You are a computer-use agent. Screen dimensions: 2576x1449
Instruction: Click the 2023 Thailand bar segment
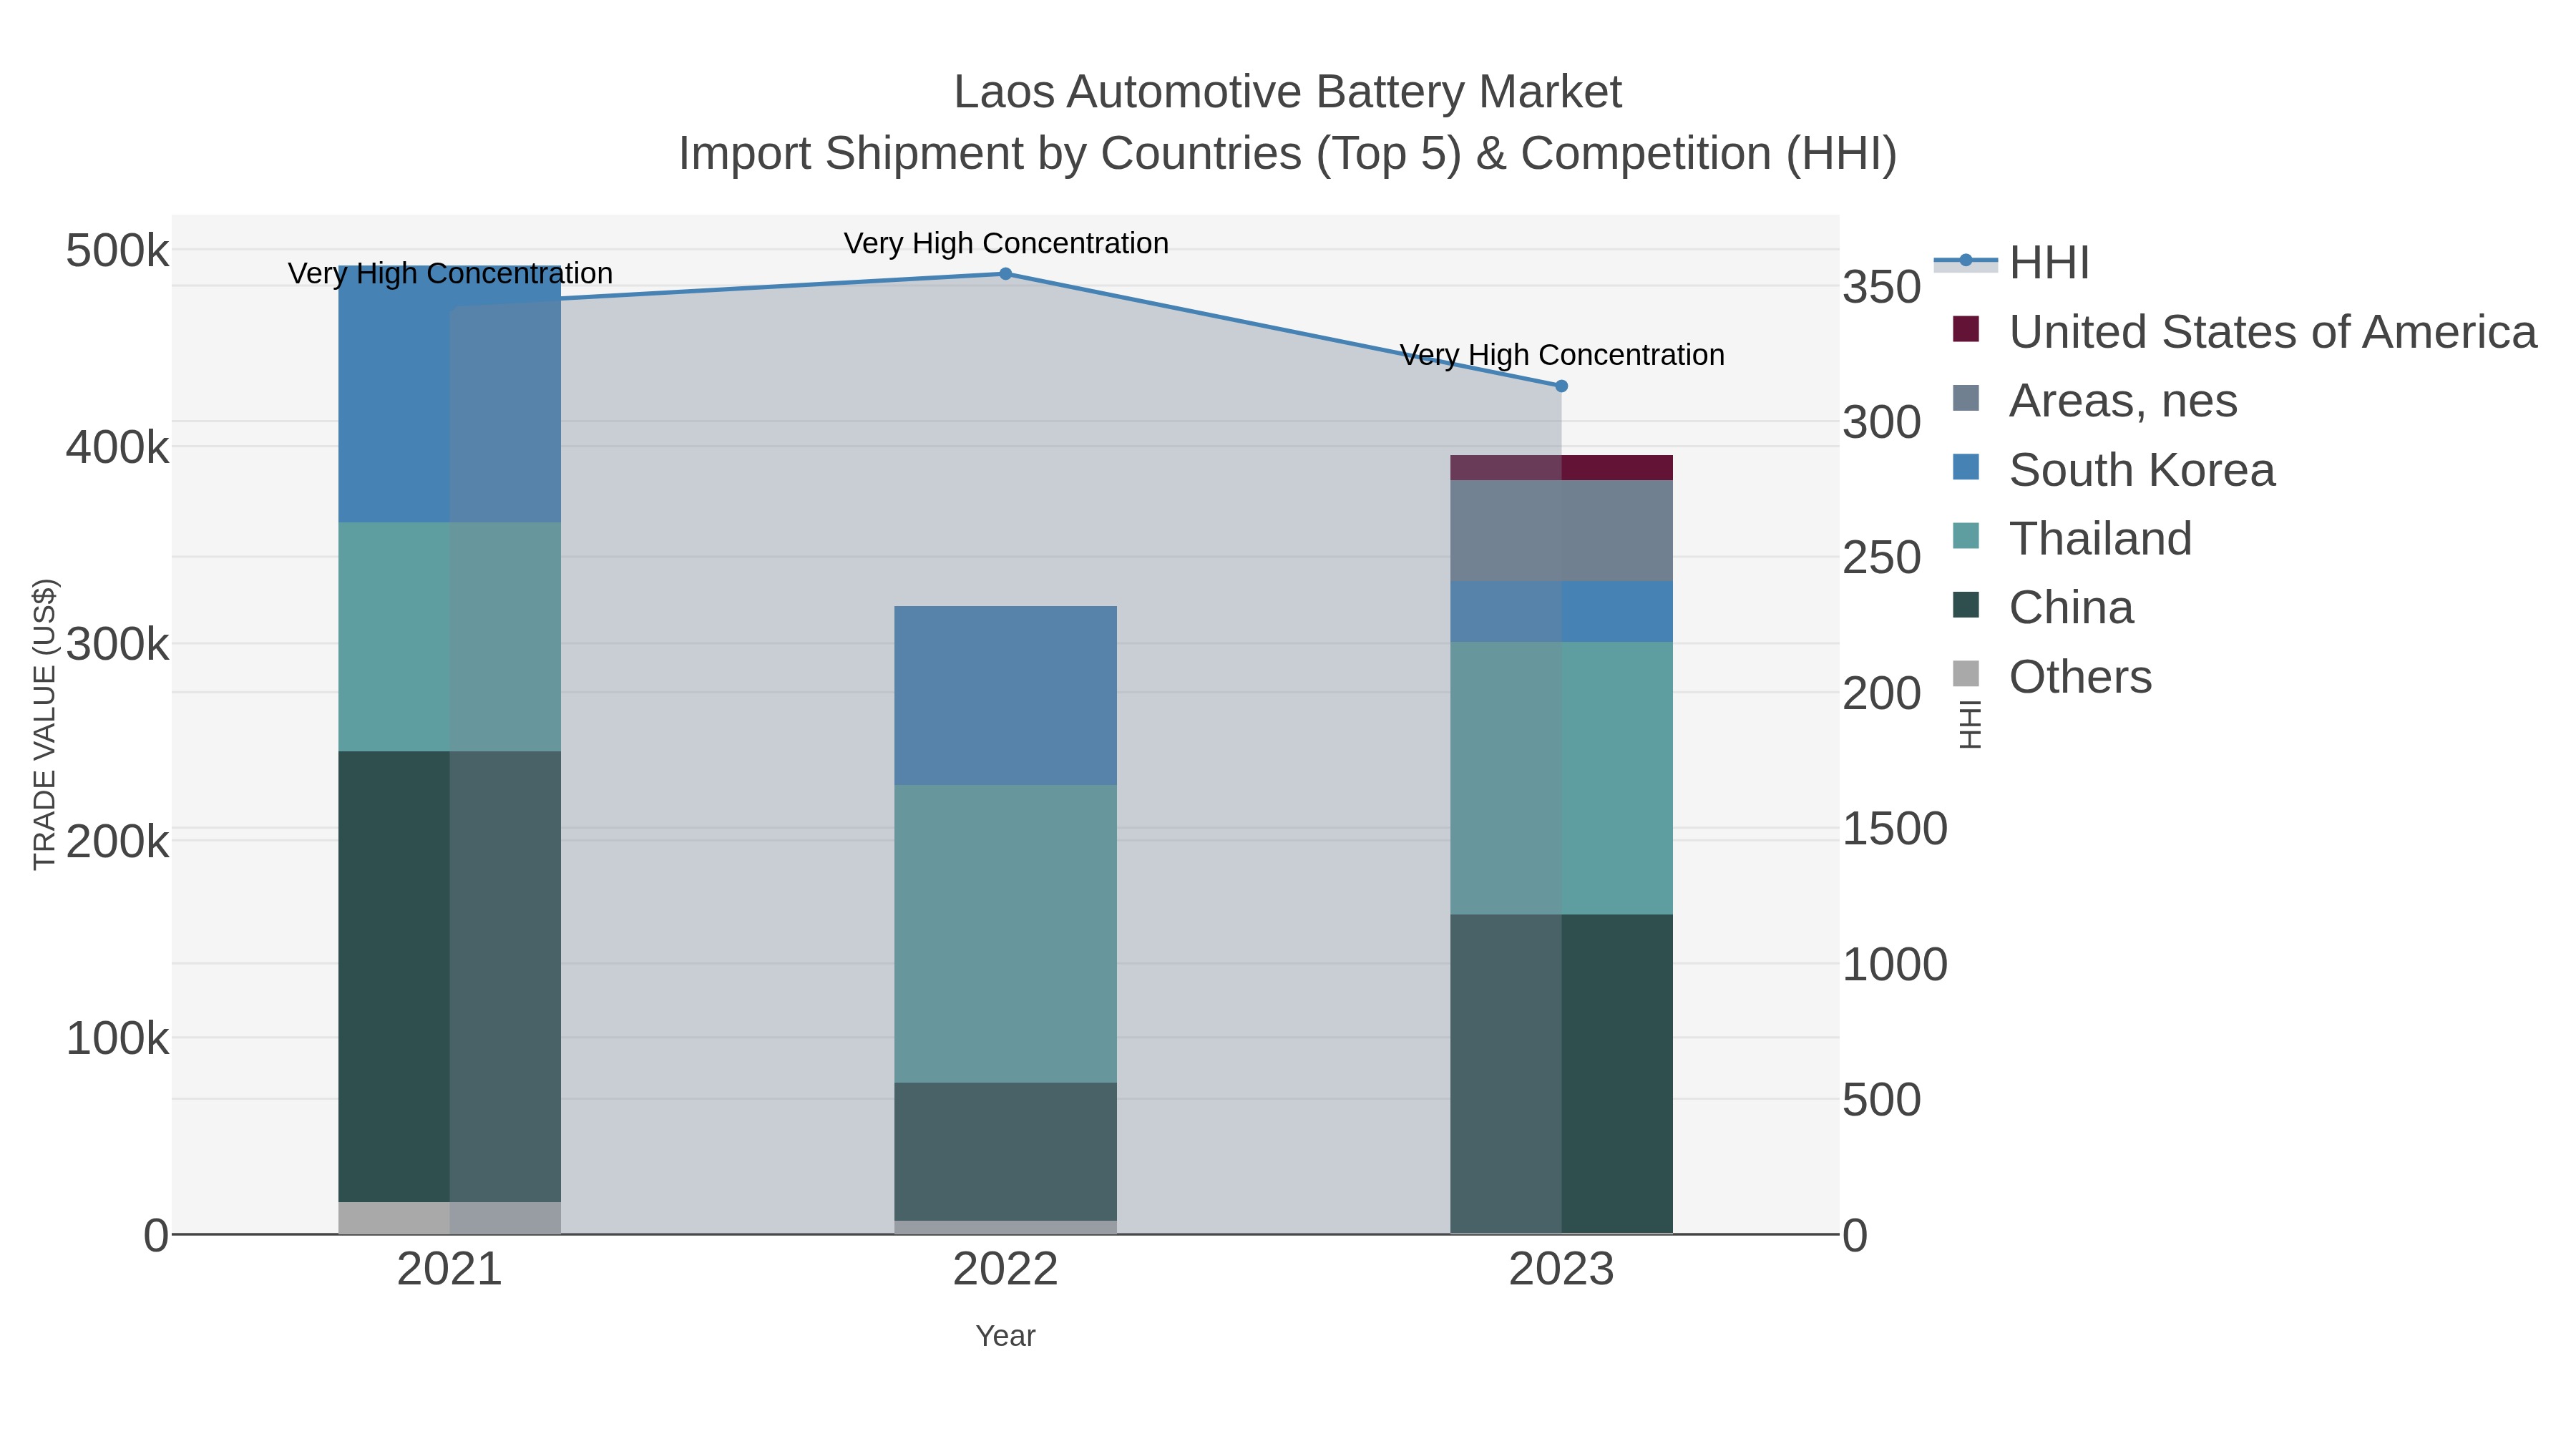1561,778
